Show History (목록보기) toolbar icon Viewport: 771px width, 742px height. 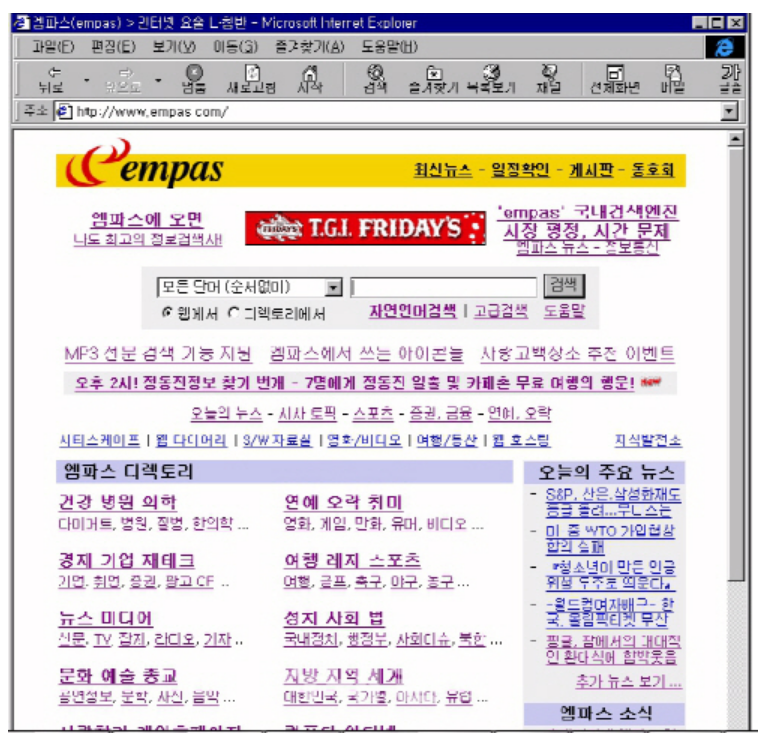[x=490, y=78]
